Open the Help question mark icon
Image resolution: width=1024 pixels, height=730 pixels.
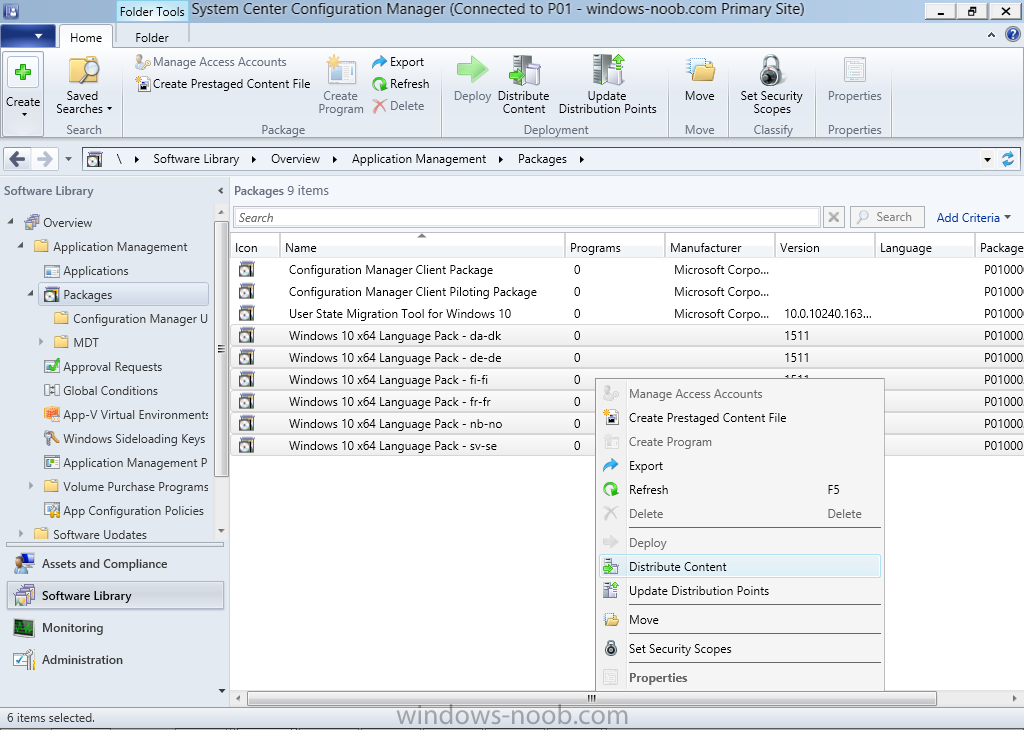1012,35
